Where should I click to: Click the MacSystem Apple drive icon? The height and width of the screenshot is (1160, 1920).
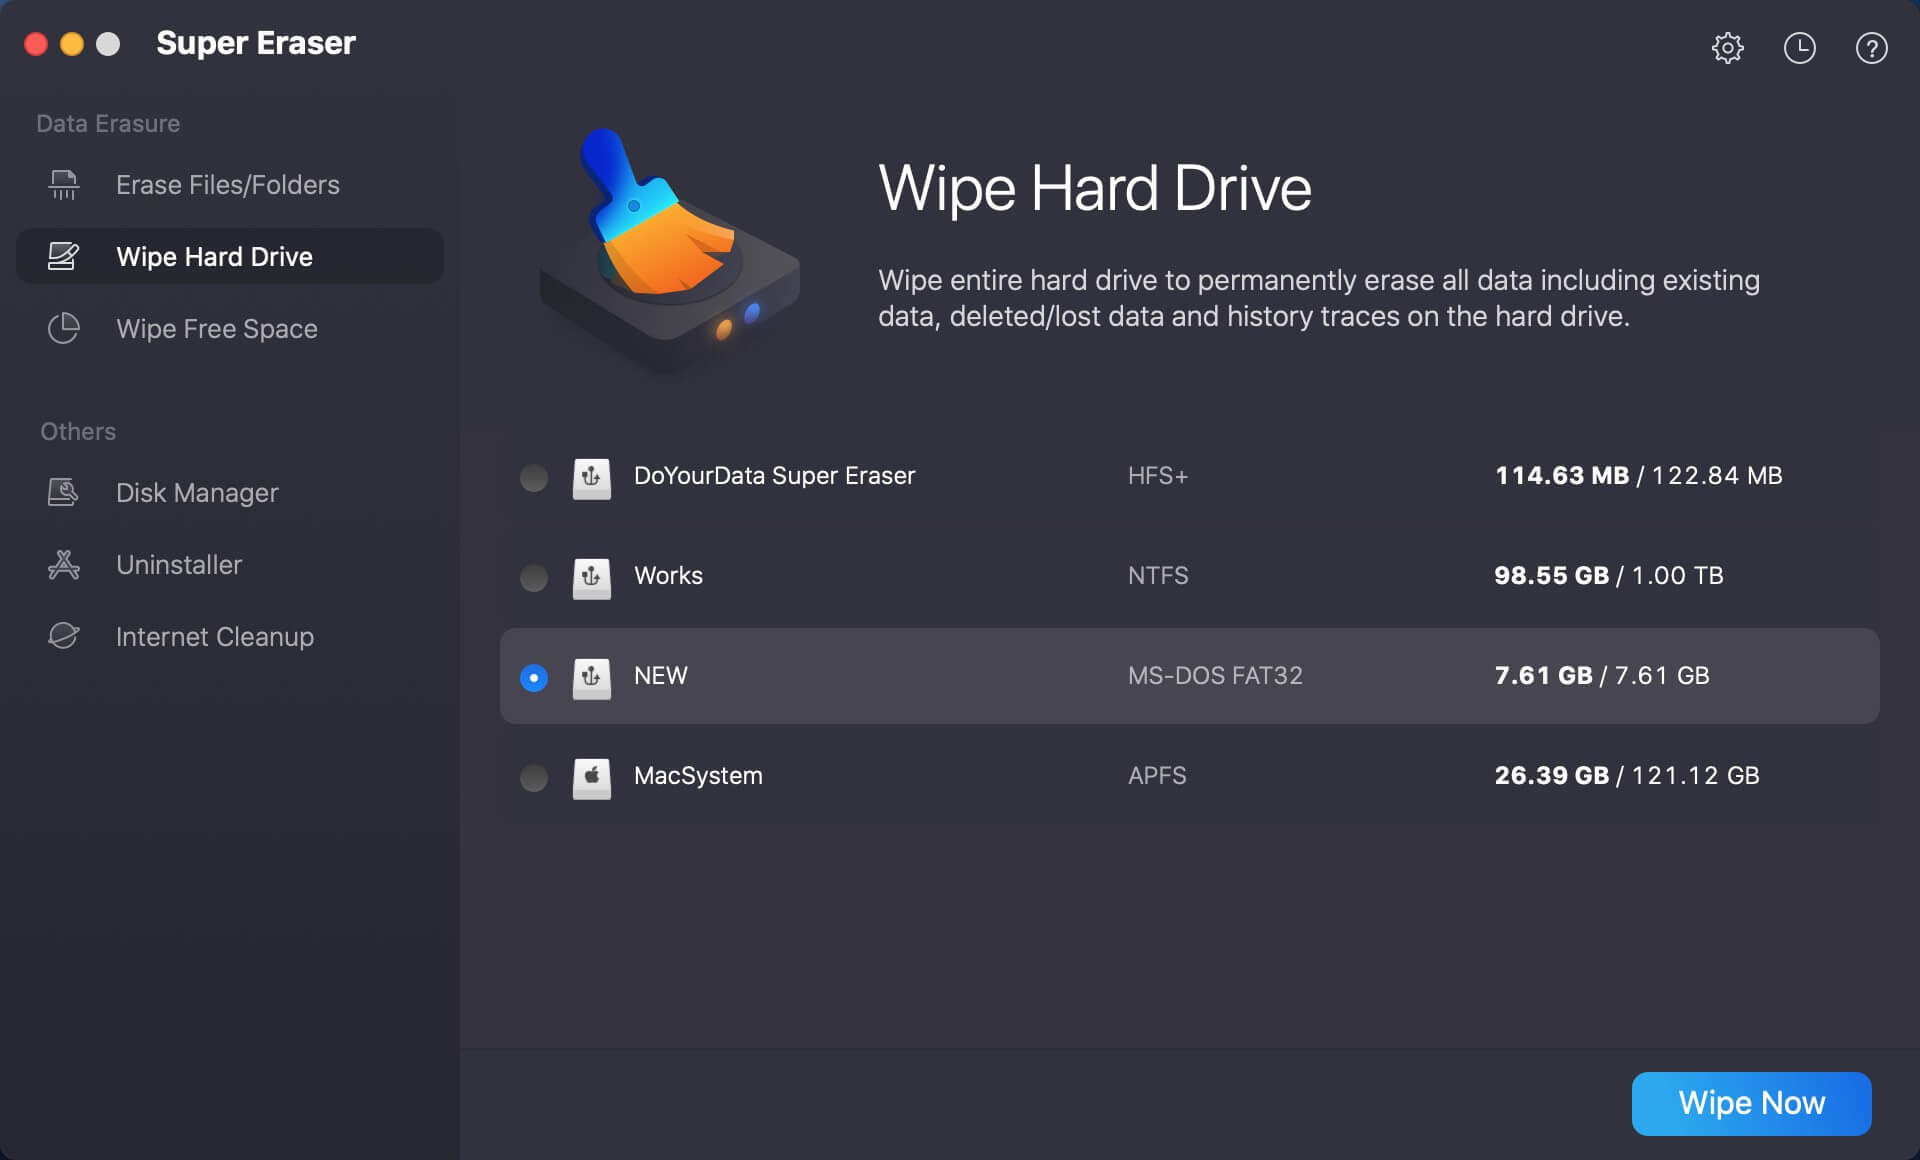591,777
